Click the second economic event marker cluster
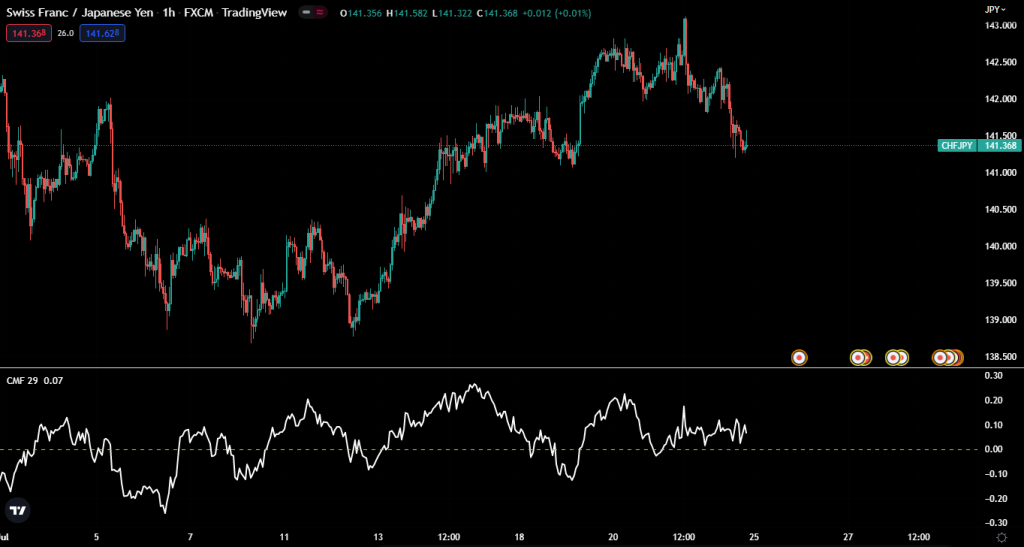The image size is (1024, 547). [860, 357]
